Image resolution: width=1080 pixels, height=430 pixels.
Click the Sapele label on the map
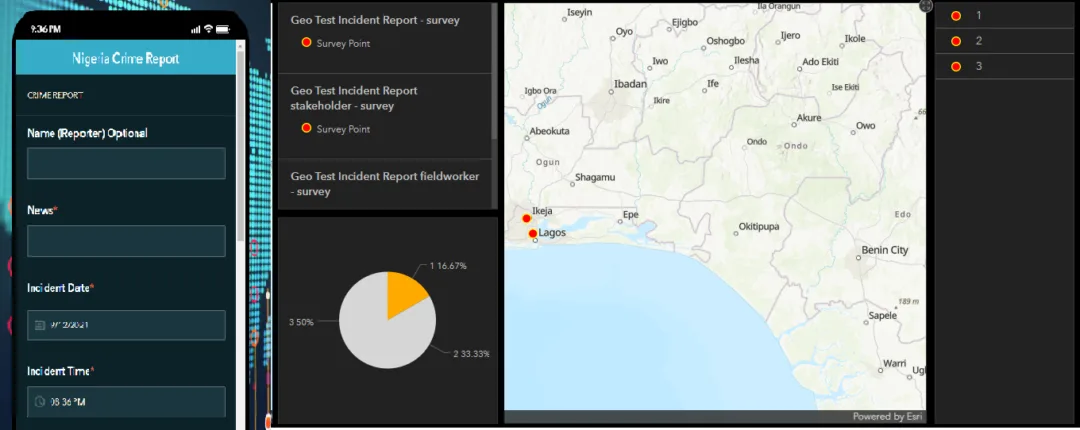tap(882, 315)
